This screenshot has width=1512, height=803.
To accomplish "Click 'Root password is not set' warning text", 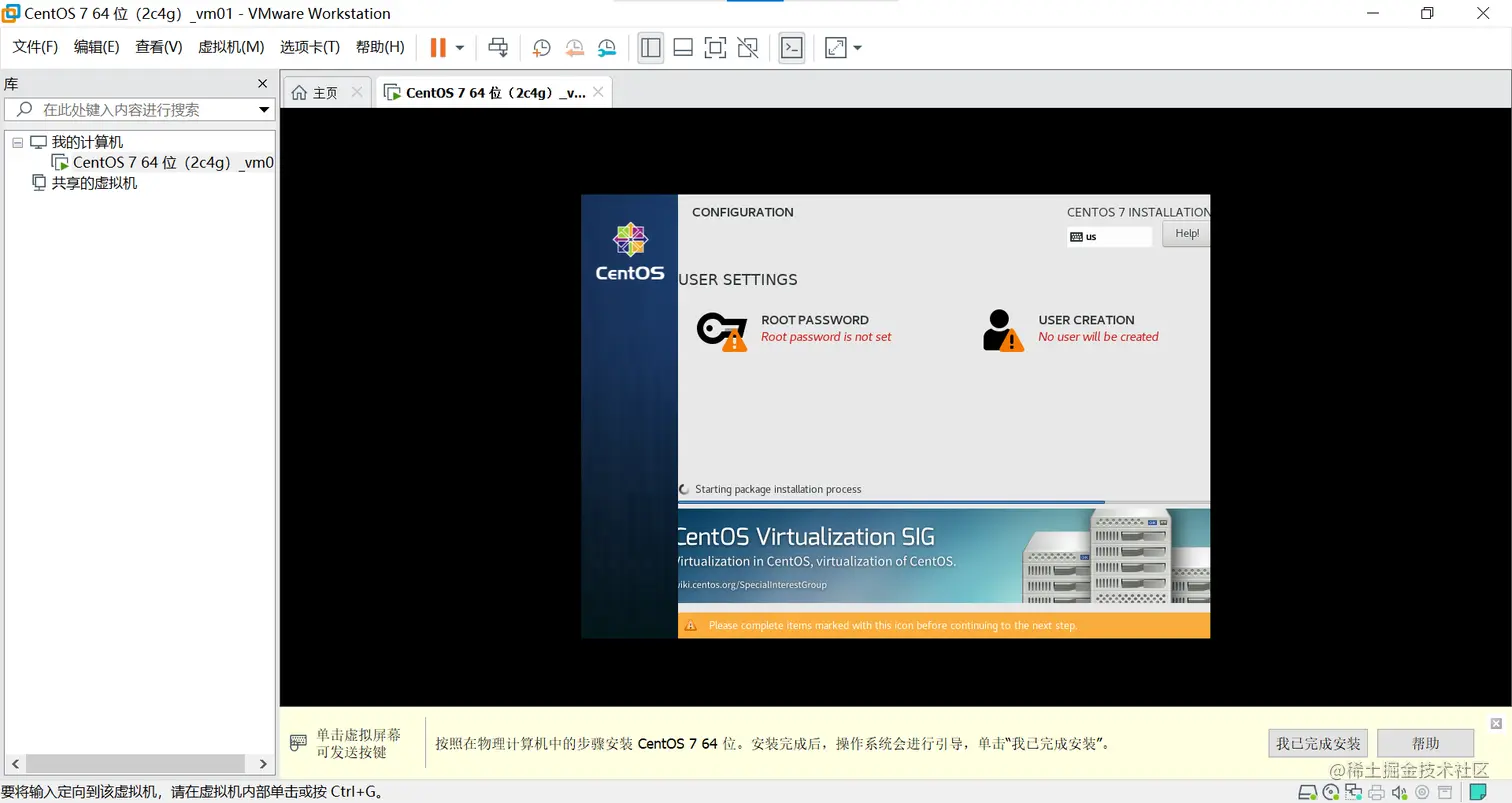I will click(826, 337).
